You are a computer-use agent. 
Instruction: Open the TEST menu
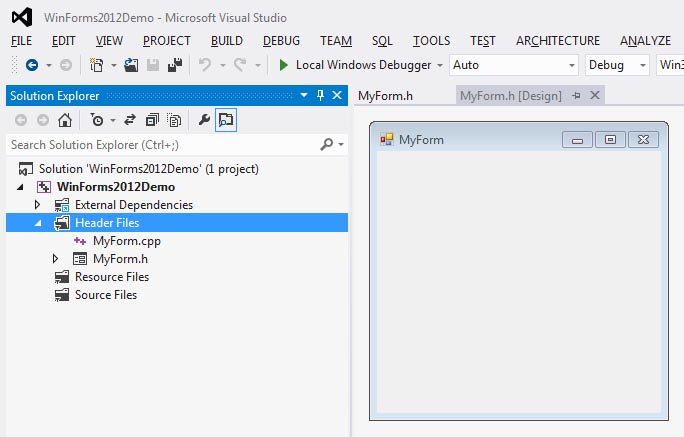[x=483, y=41]
